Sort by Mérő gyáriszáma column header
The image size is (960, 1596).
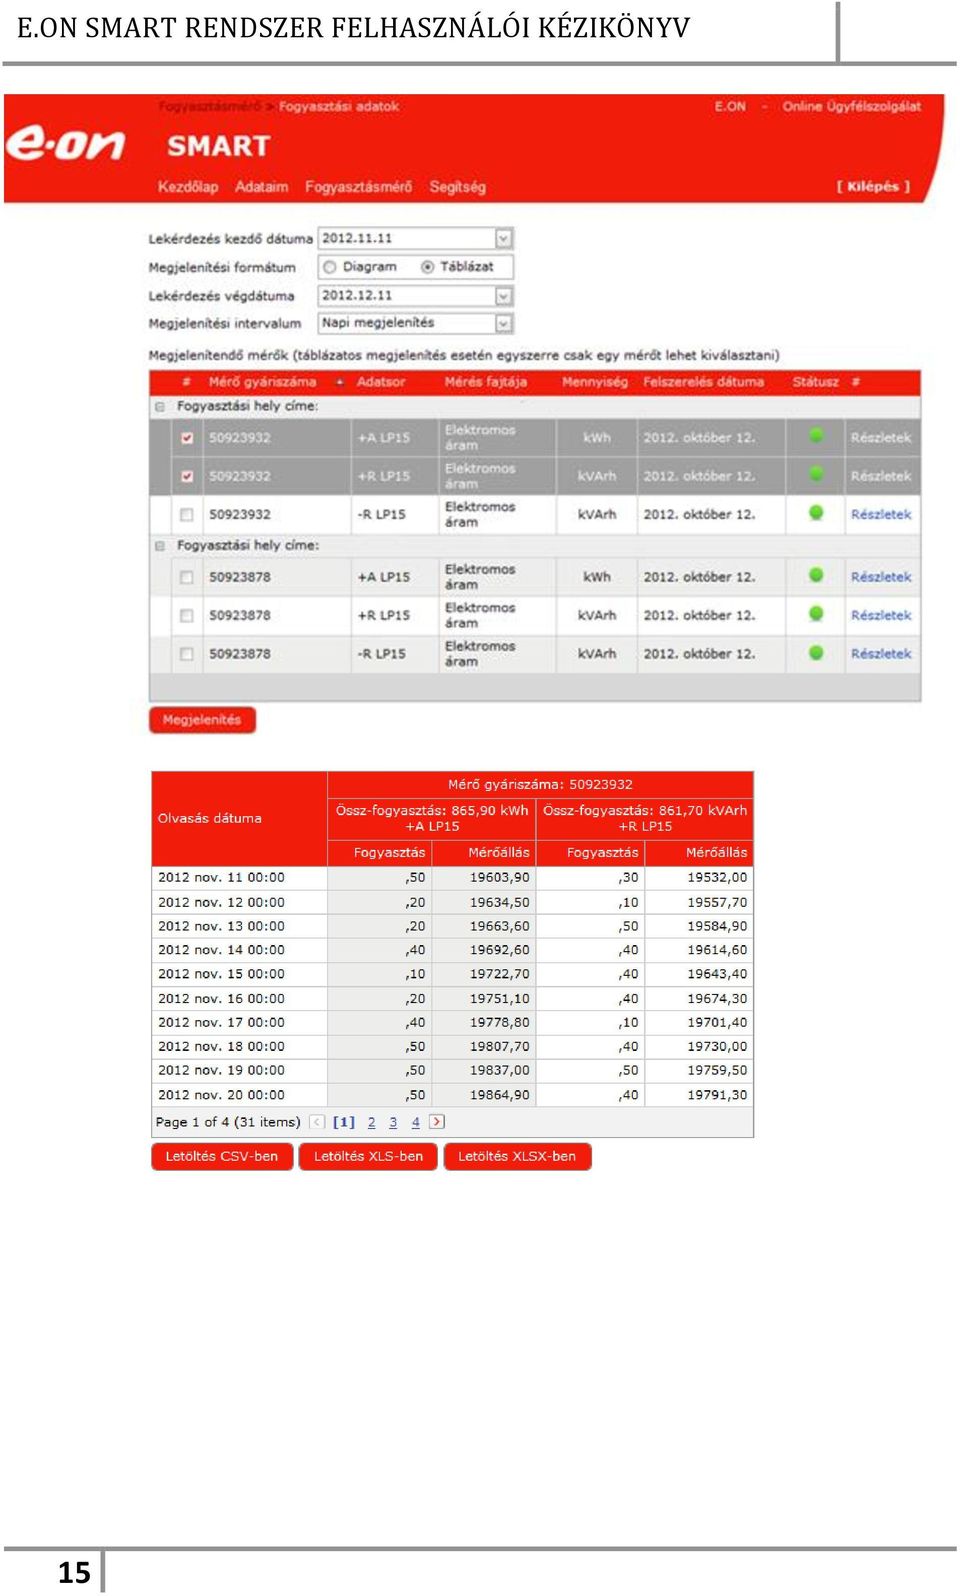click(262, 382)
